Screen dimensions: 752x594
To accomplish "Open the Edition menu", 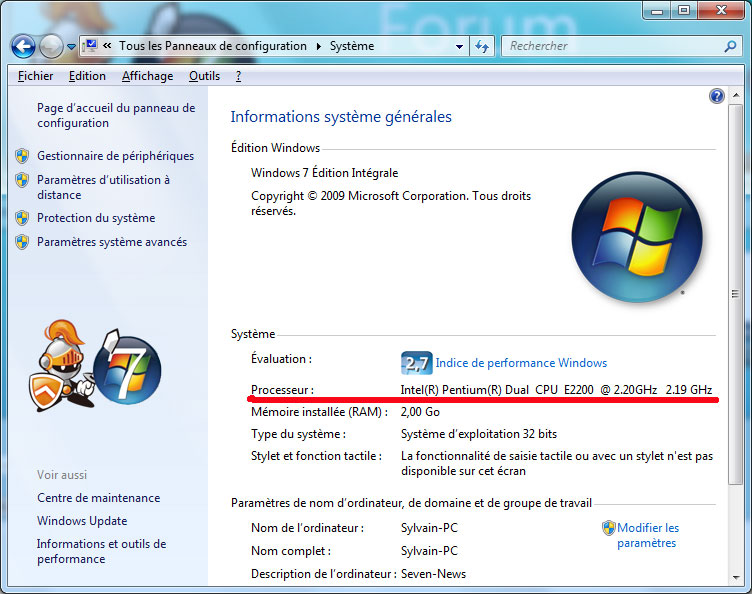I will (87, 76).
